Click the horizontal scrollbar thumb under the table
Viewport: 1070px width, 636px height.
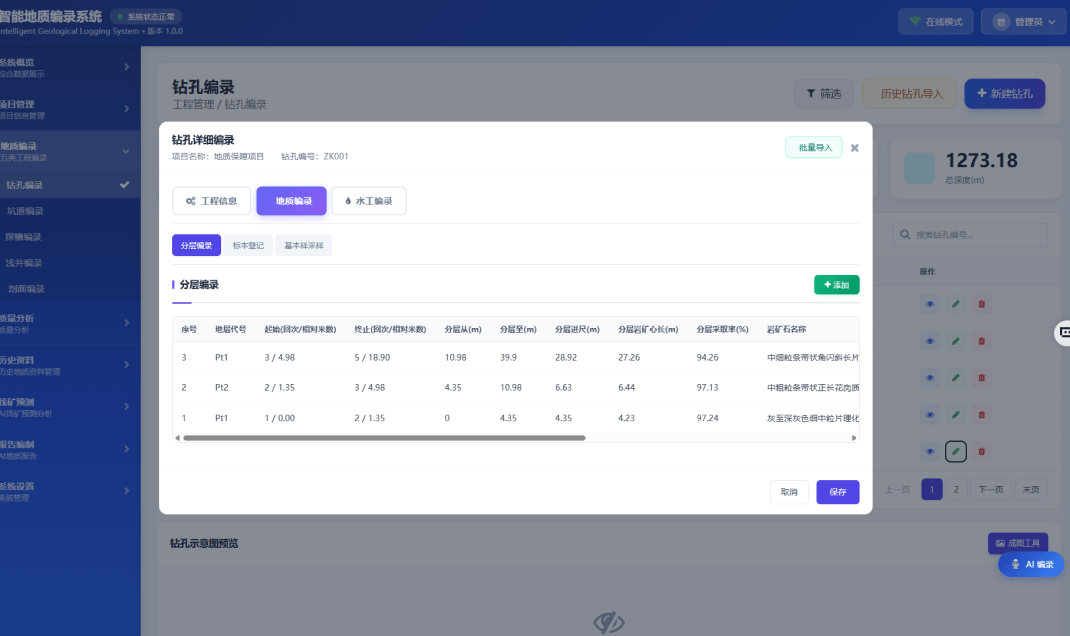coord(384,438)
